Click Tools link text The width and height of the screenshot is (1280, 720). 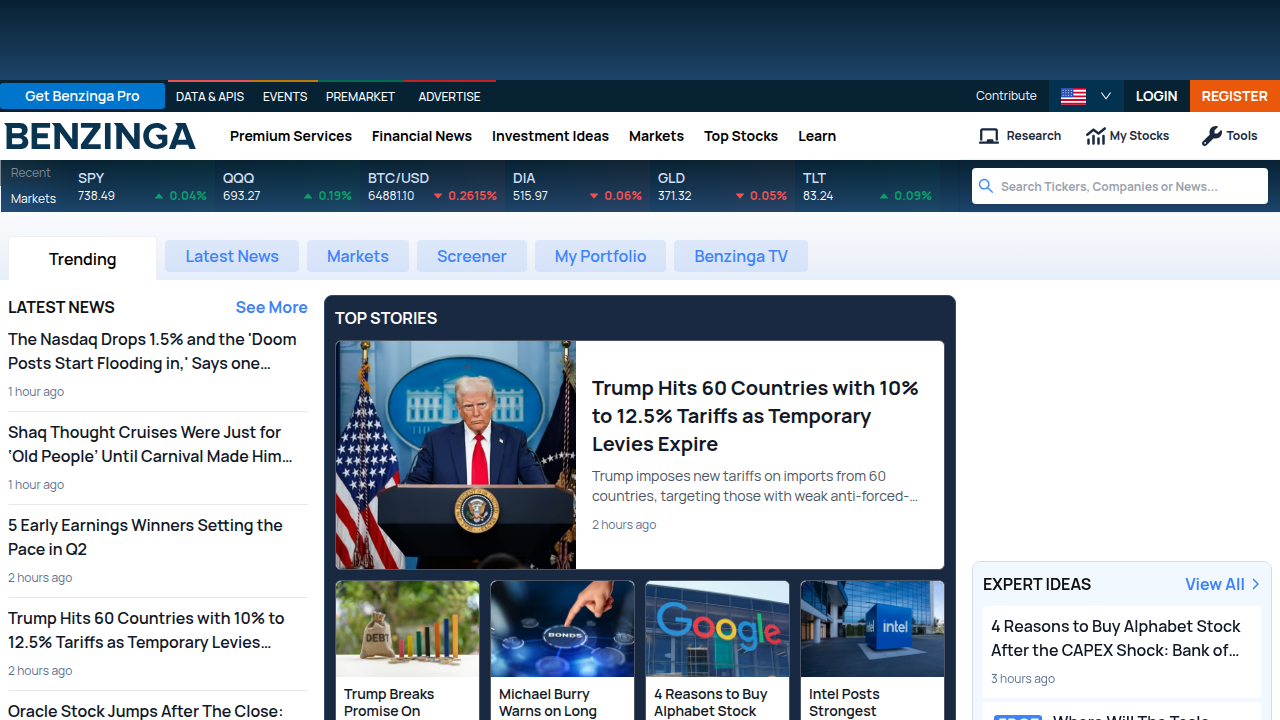[1242, 136]
